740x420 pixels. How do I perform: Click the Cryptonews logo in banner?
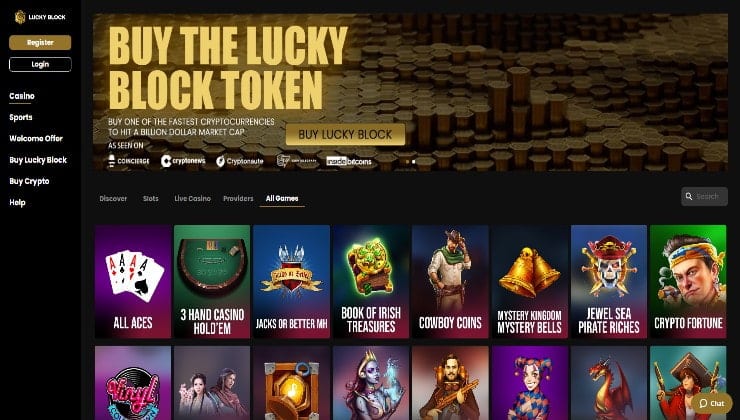tap(183, 161)
